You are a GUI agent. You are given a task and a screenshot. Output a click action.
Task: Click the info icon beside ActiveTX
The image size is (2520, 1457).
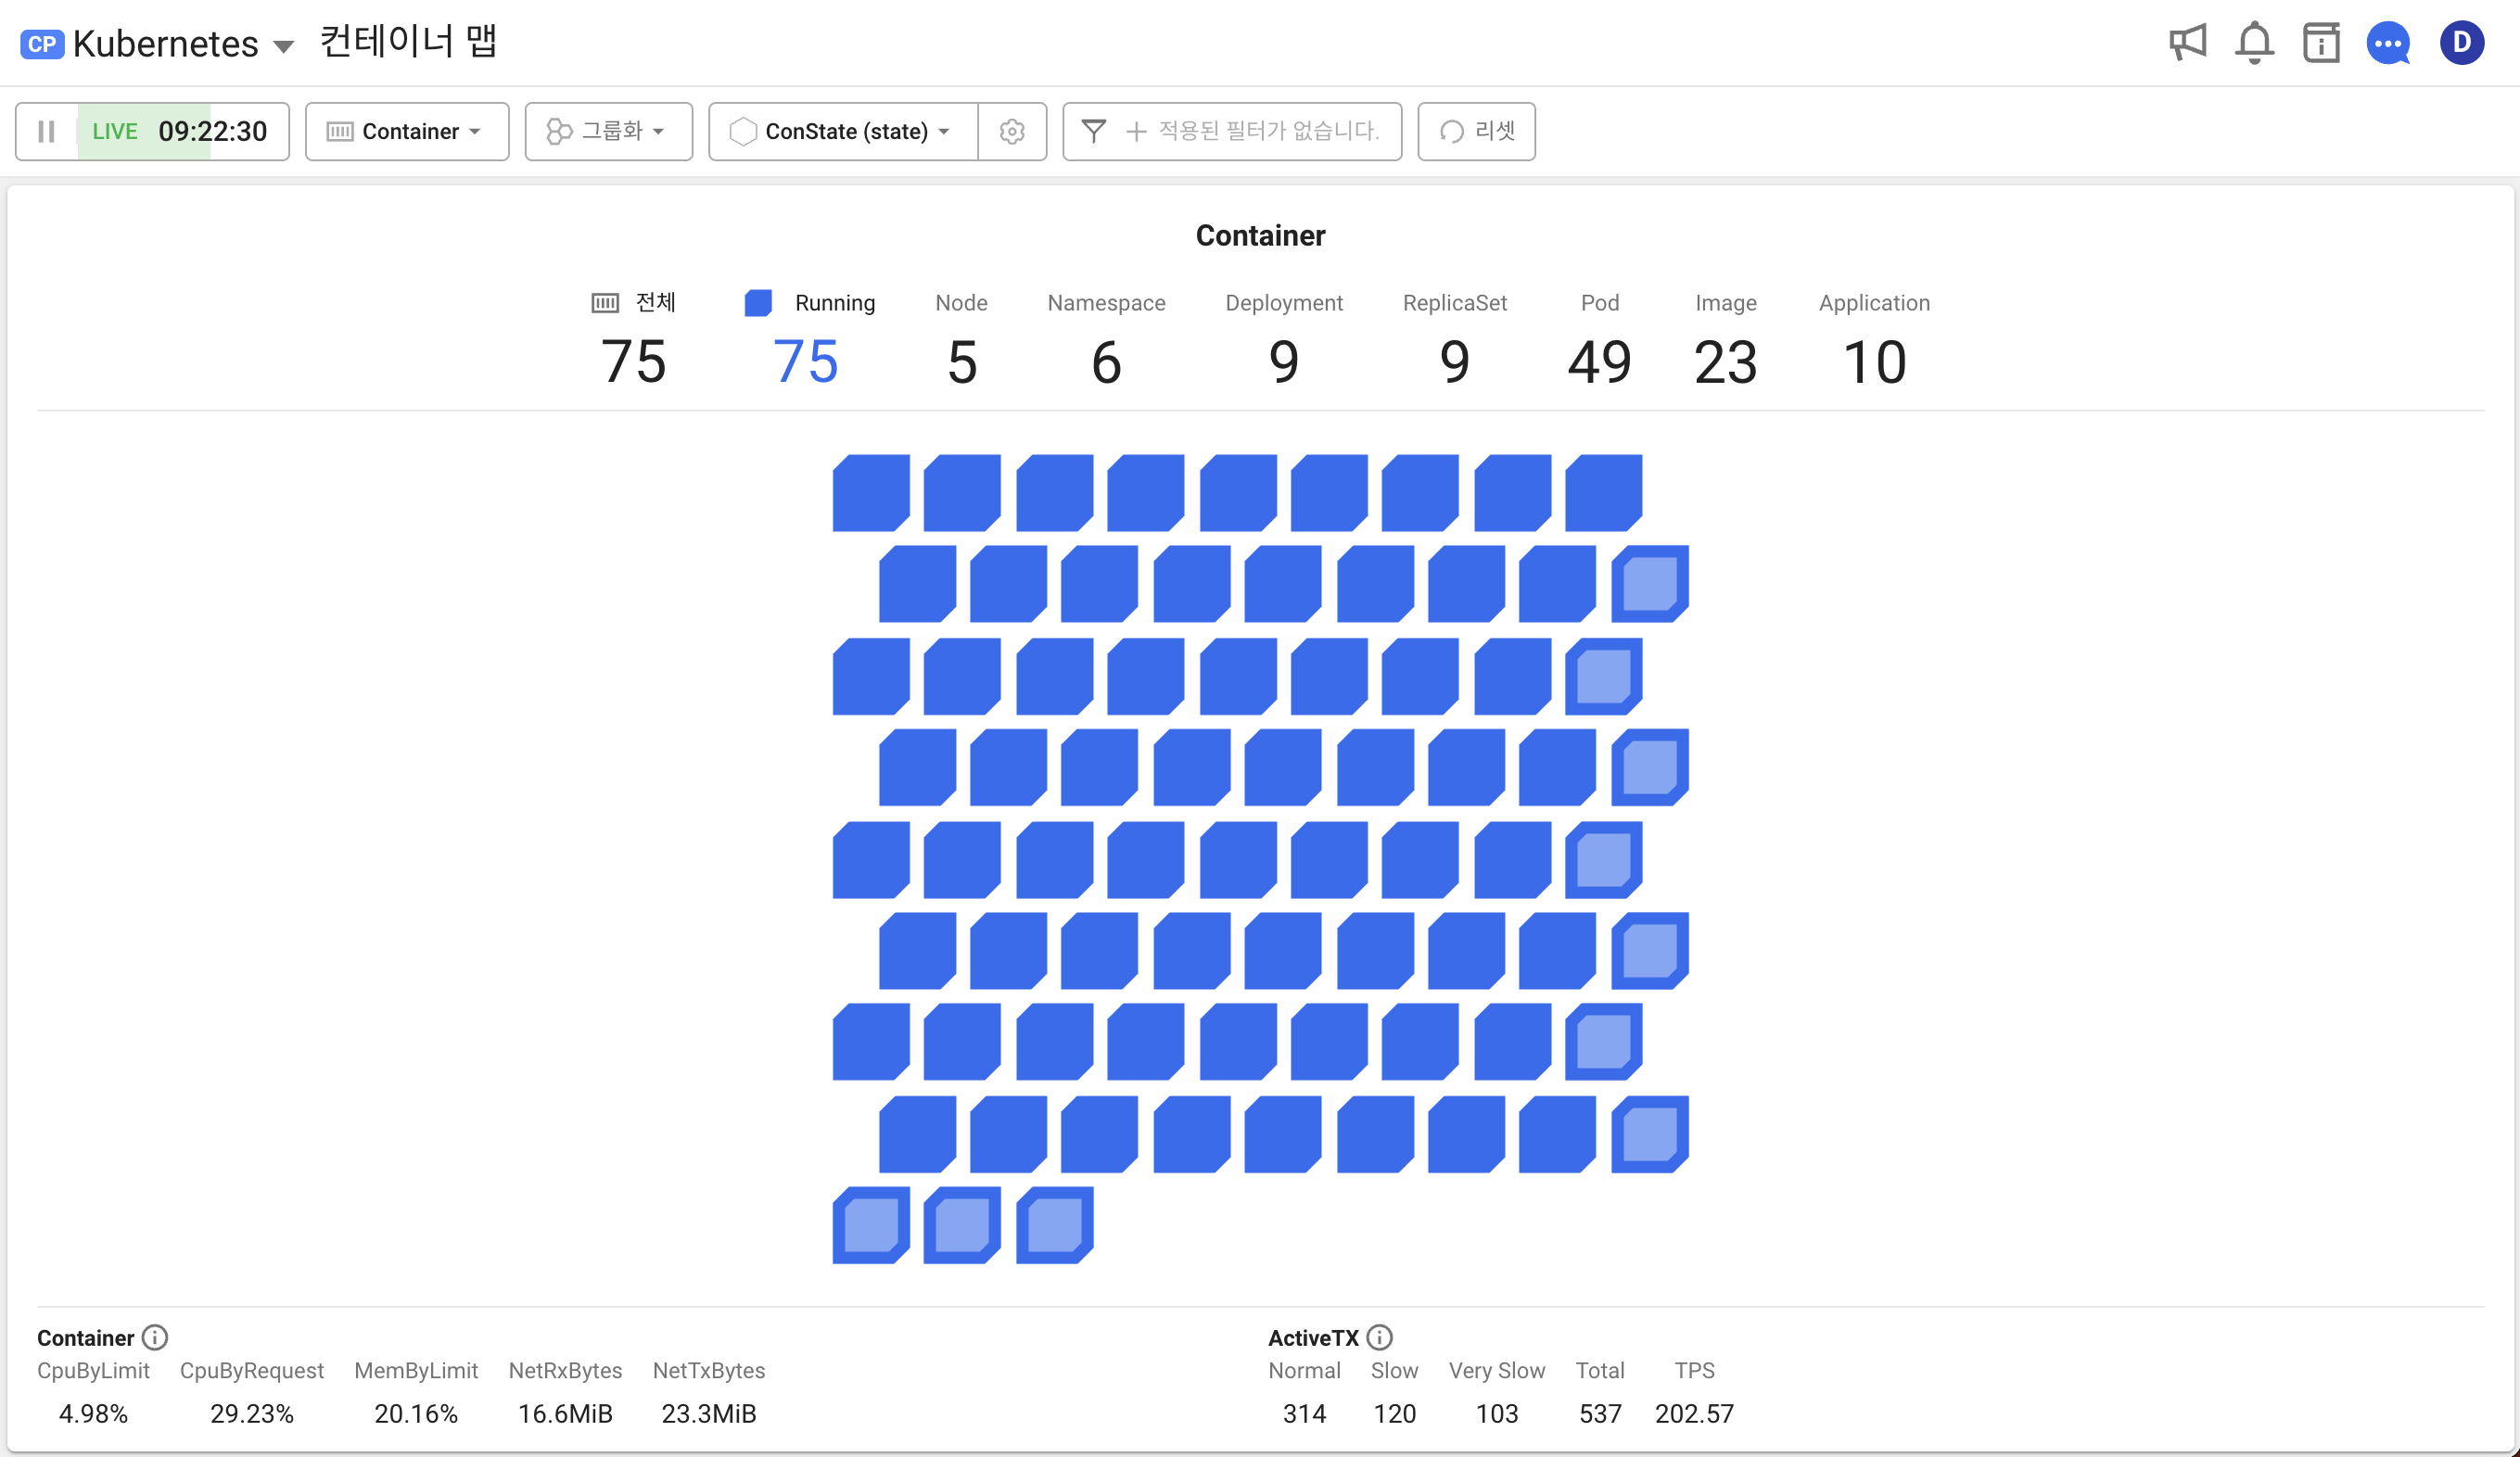1379,1337
